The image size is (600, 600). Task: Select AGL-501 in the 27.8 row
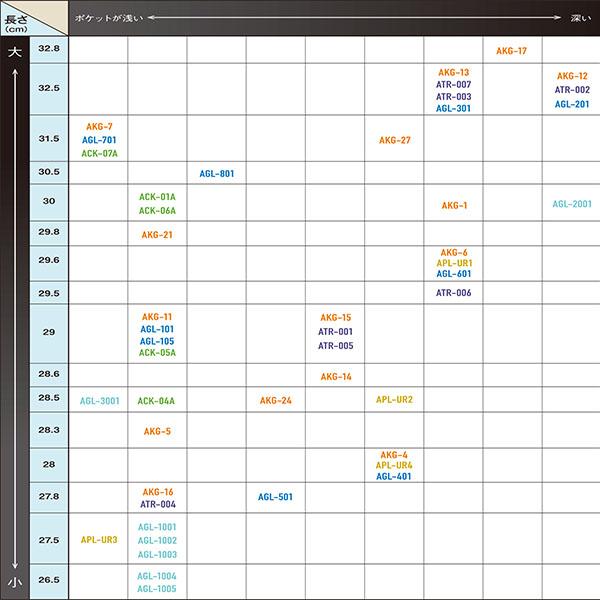point(275,497)
